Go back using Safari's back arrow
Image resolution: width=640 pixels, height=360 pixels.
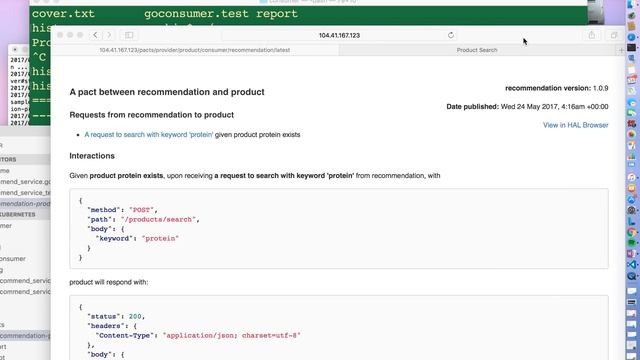95,35
